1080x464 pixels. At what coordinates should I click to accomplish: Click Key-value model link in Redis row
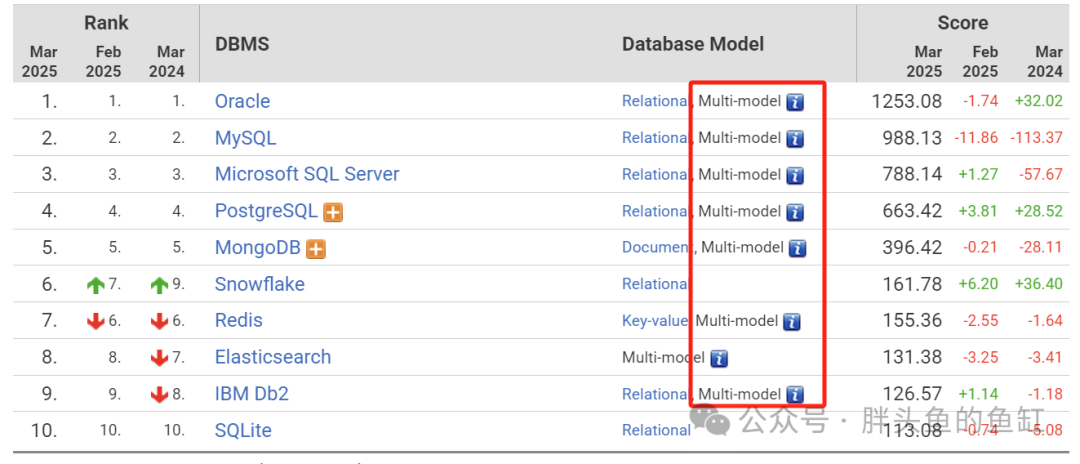[x=655, y=321]
